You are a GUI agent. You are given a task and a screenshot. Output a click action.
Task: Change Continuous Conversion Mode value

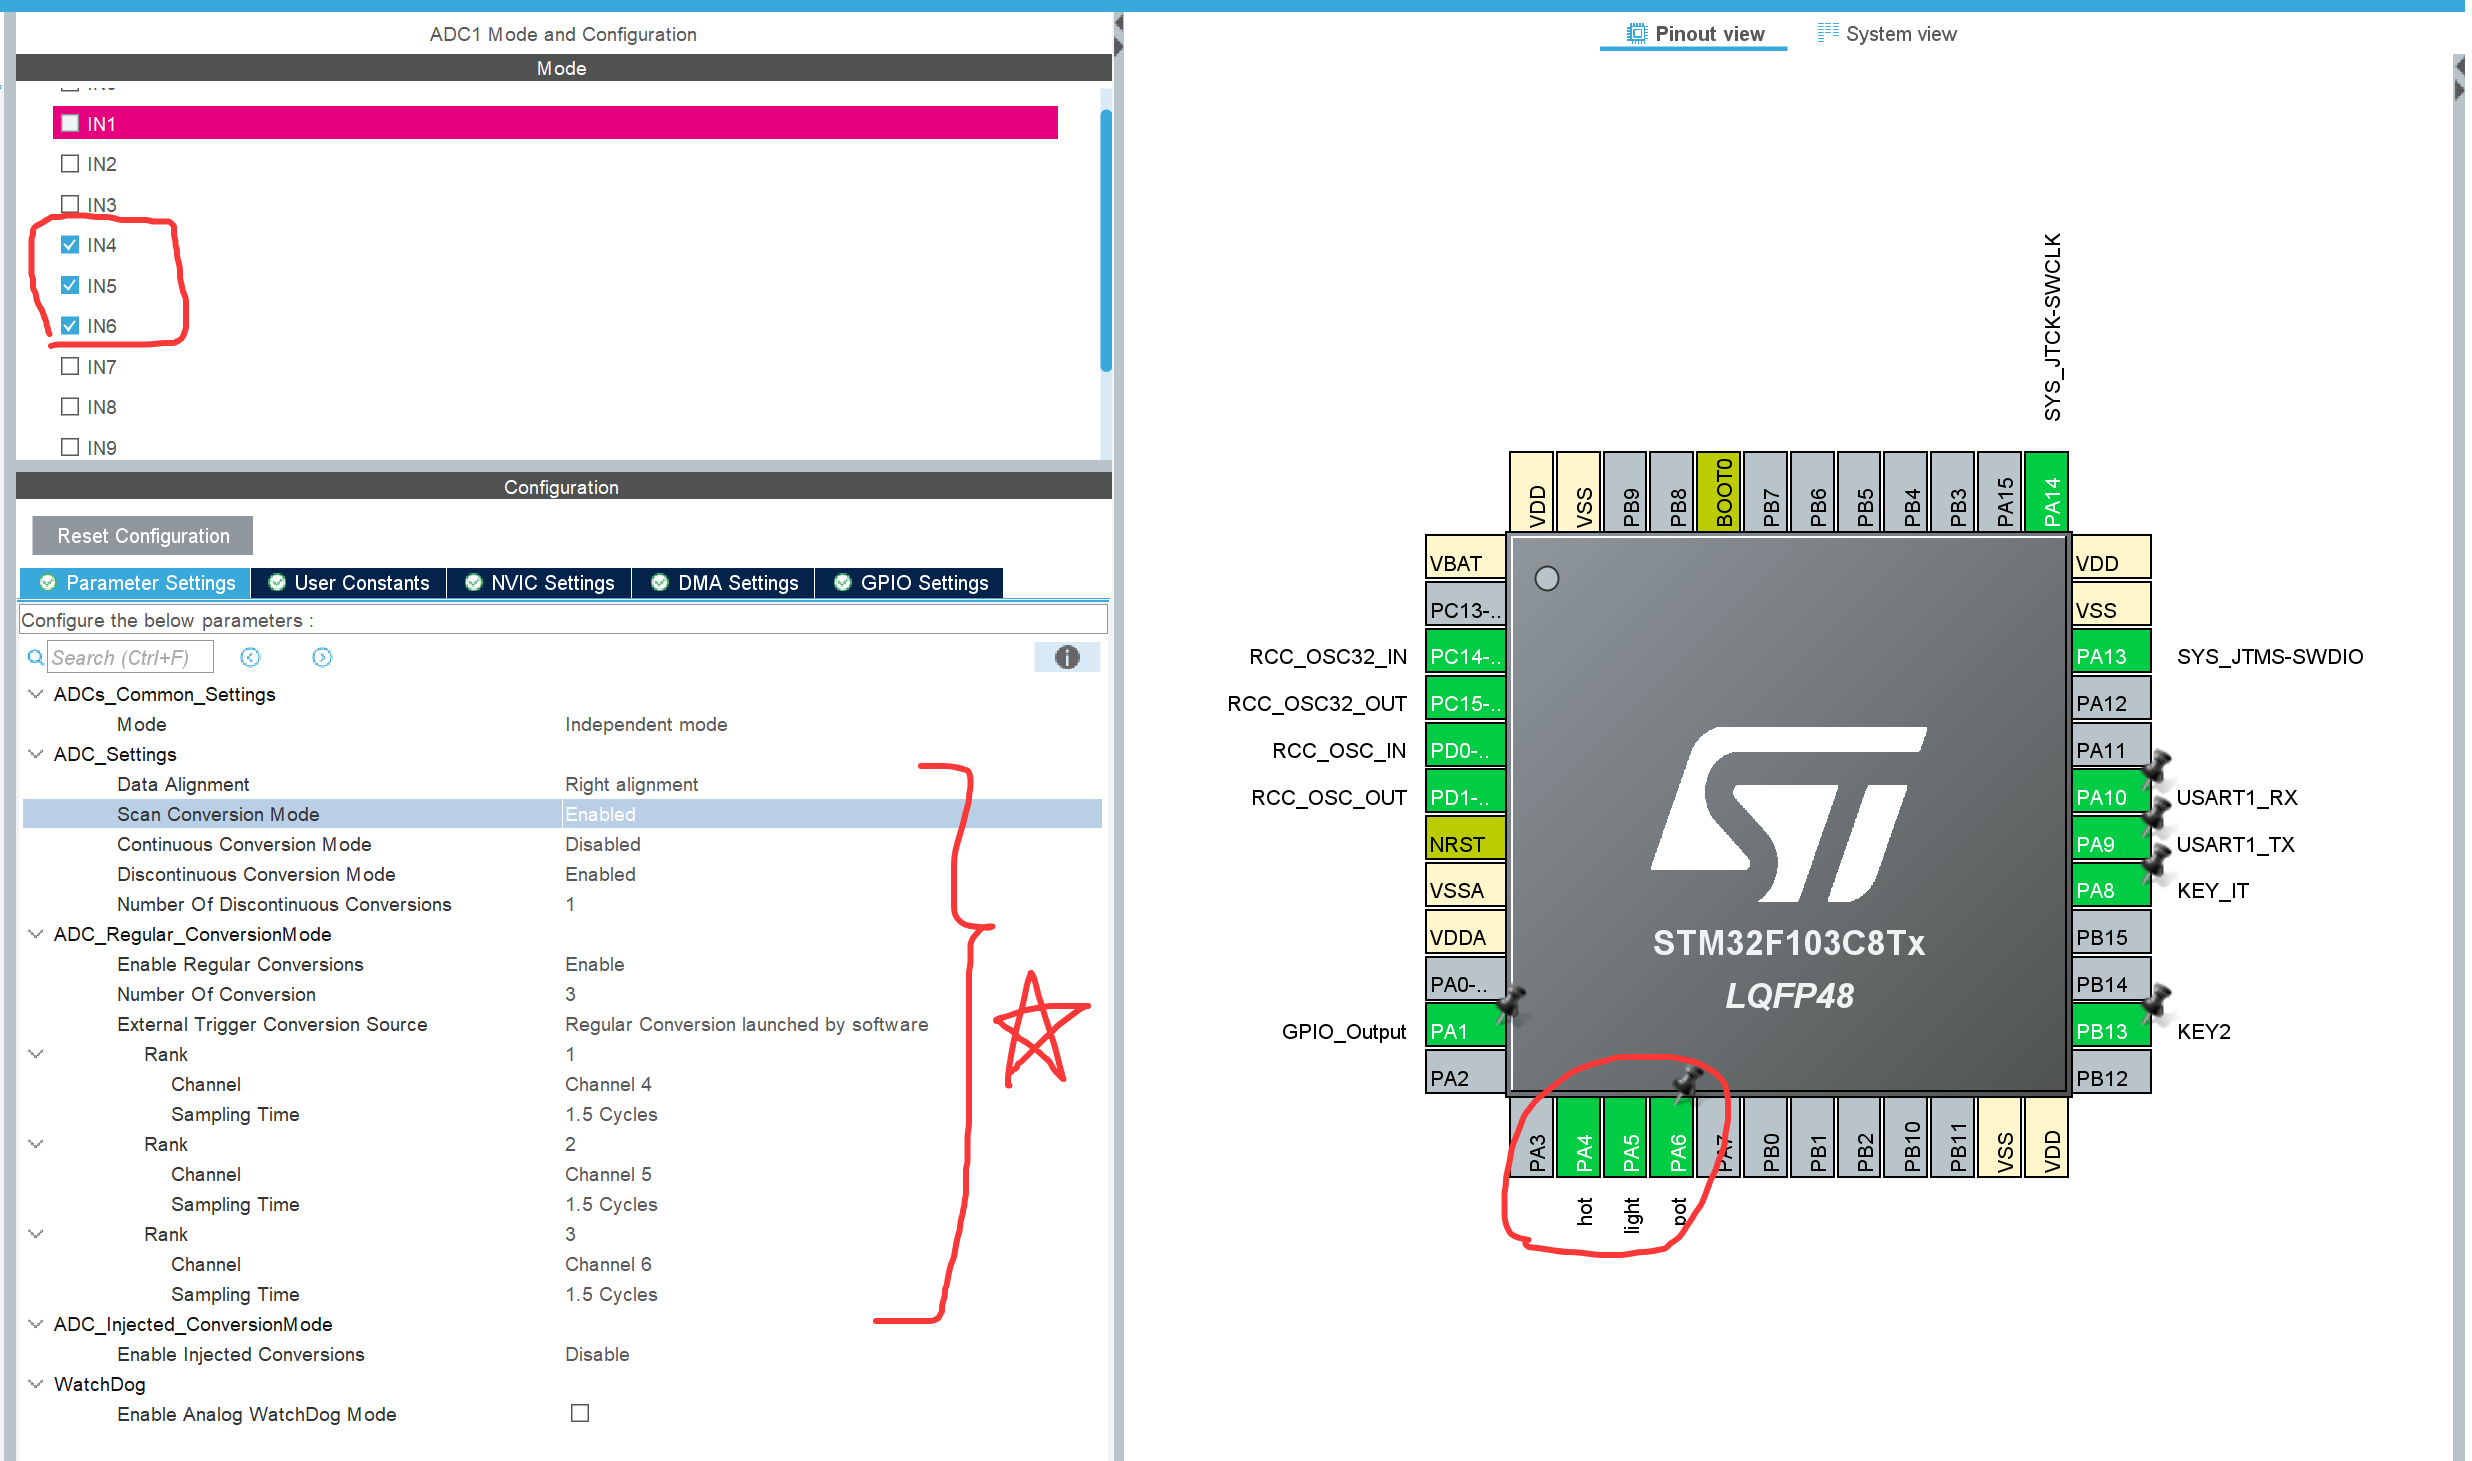point(603,844)
